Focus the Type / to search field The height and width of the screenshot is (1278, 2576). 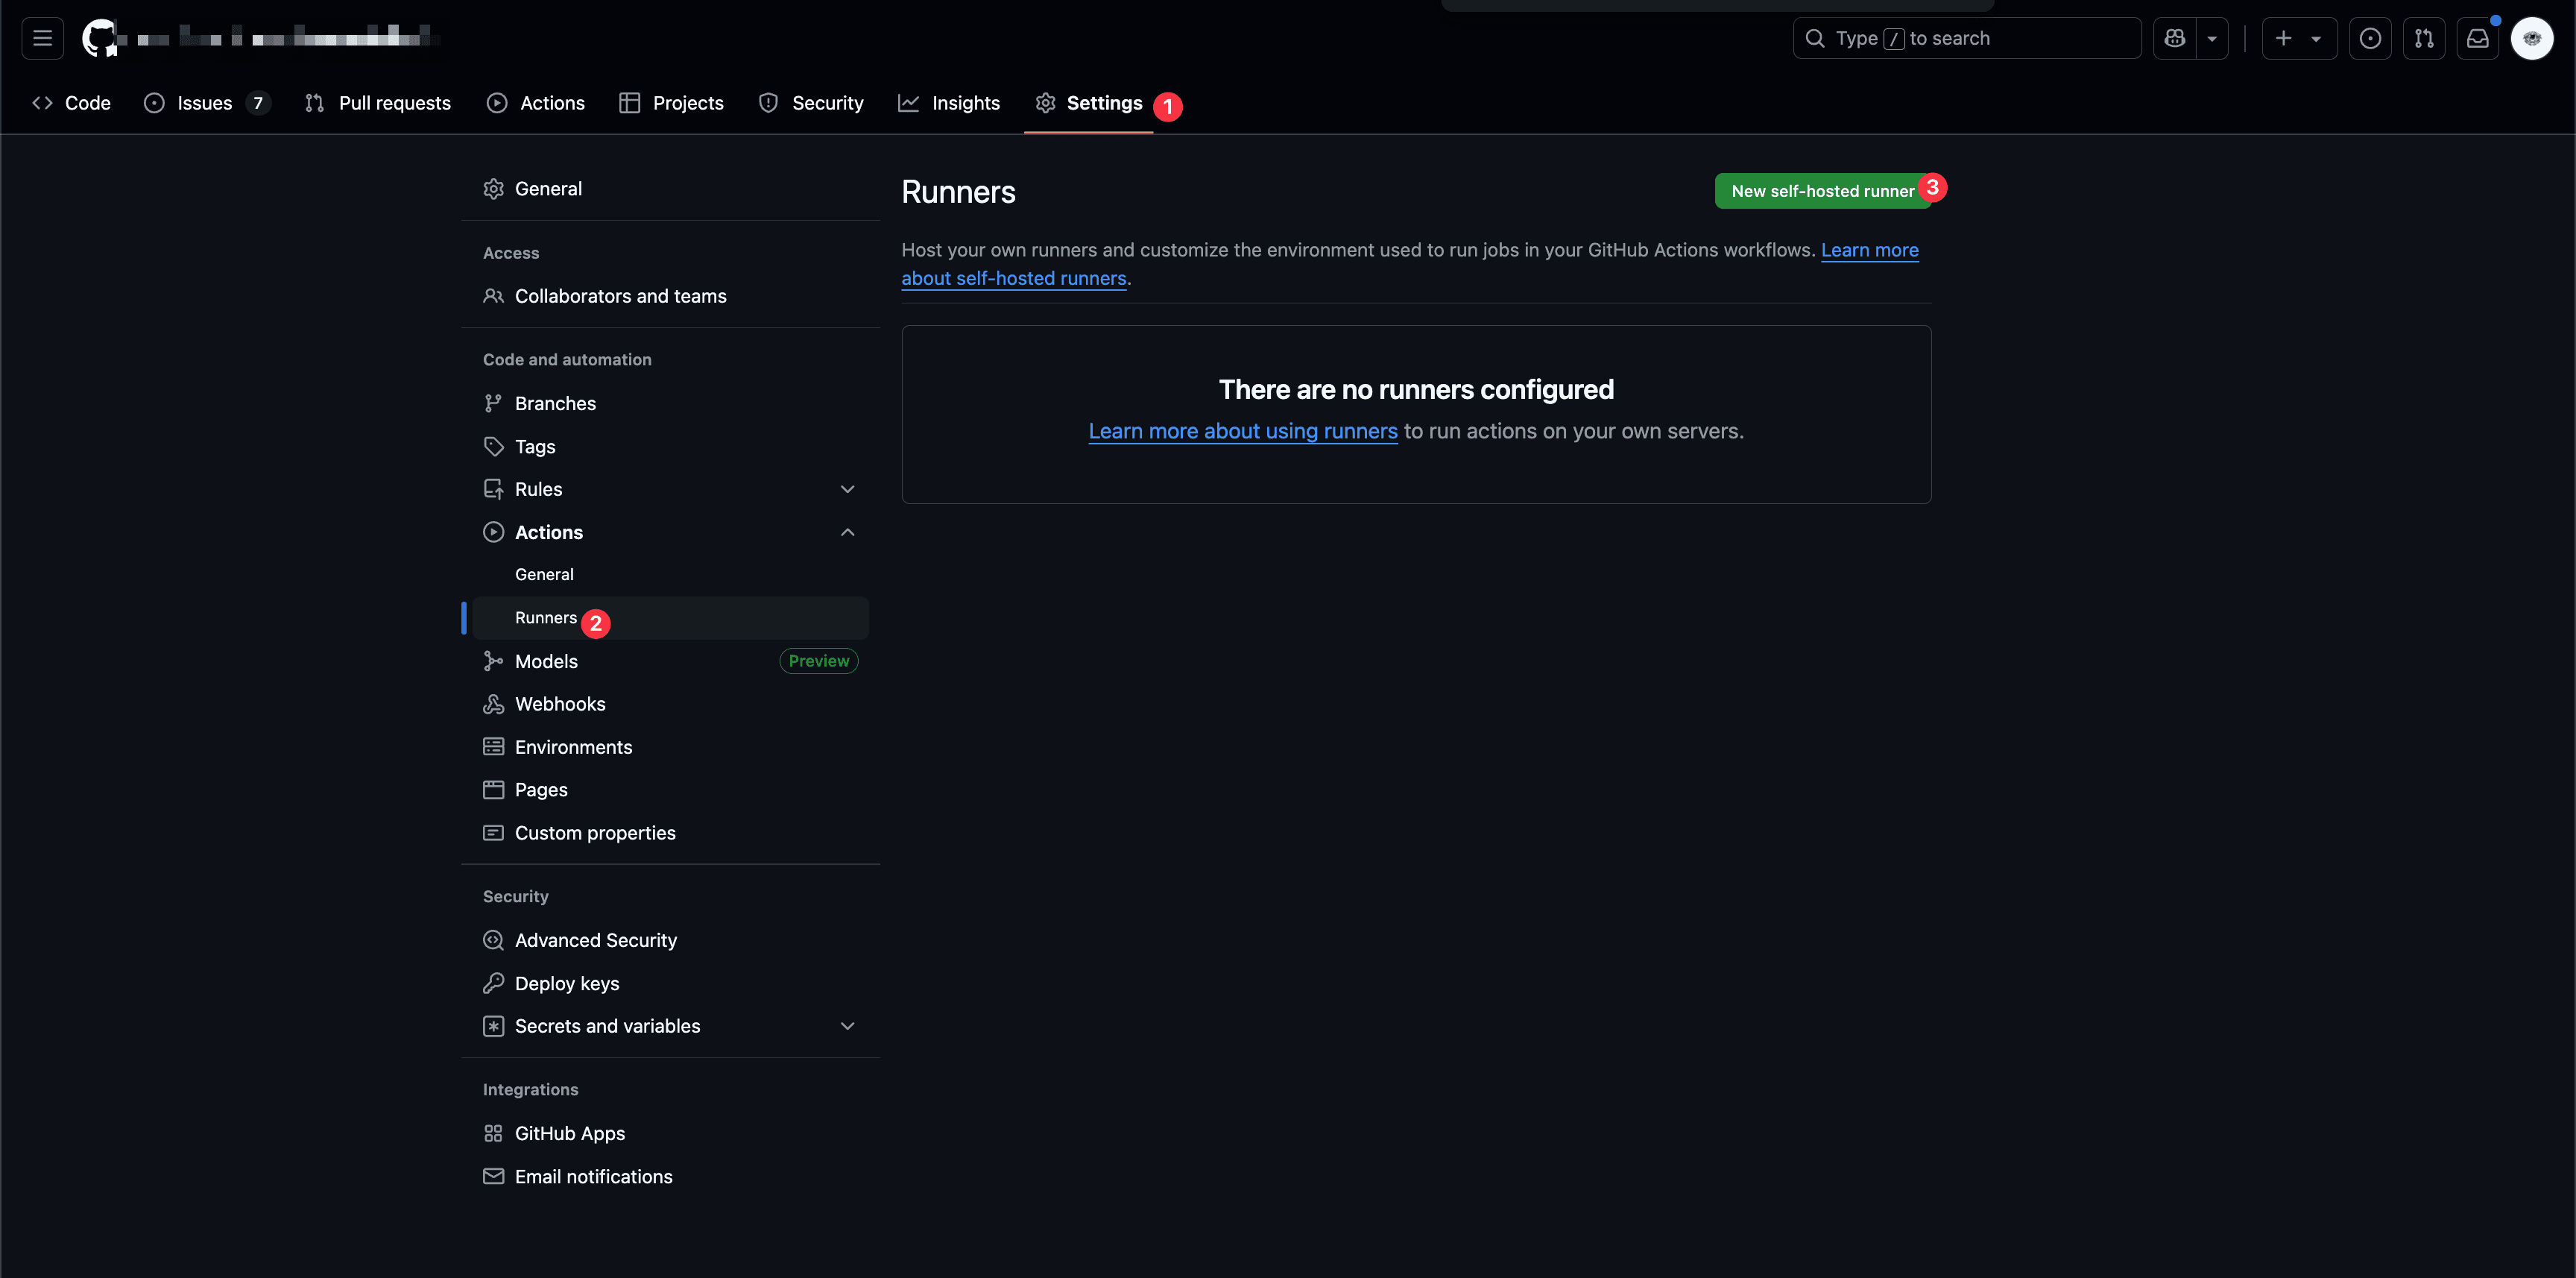point(1967,38)
